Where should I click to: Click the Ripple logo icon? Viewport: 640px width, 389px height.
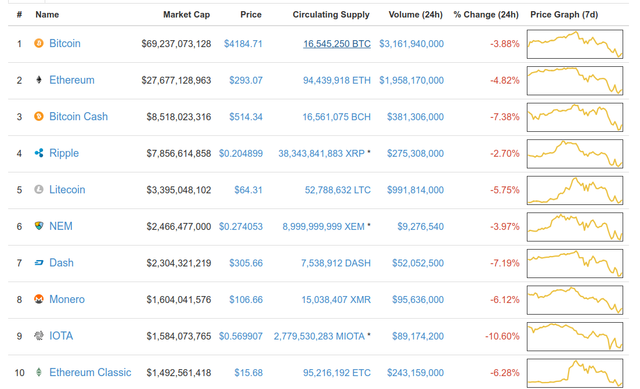coord(39,153)
